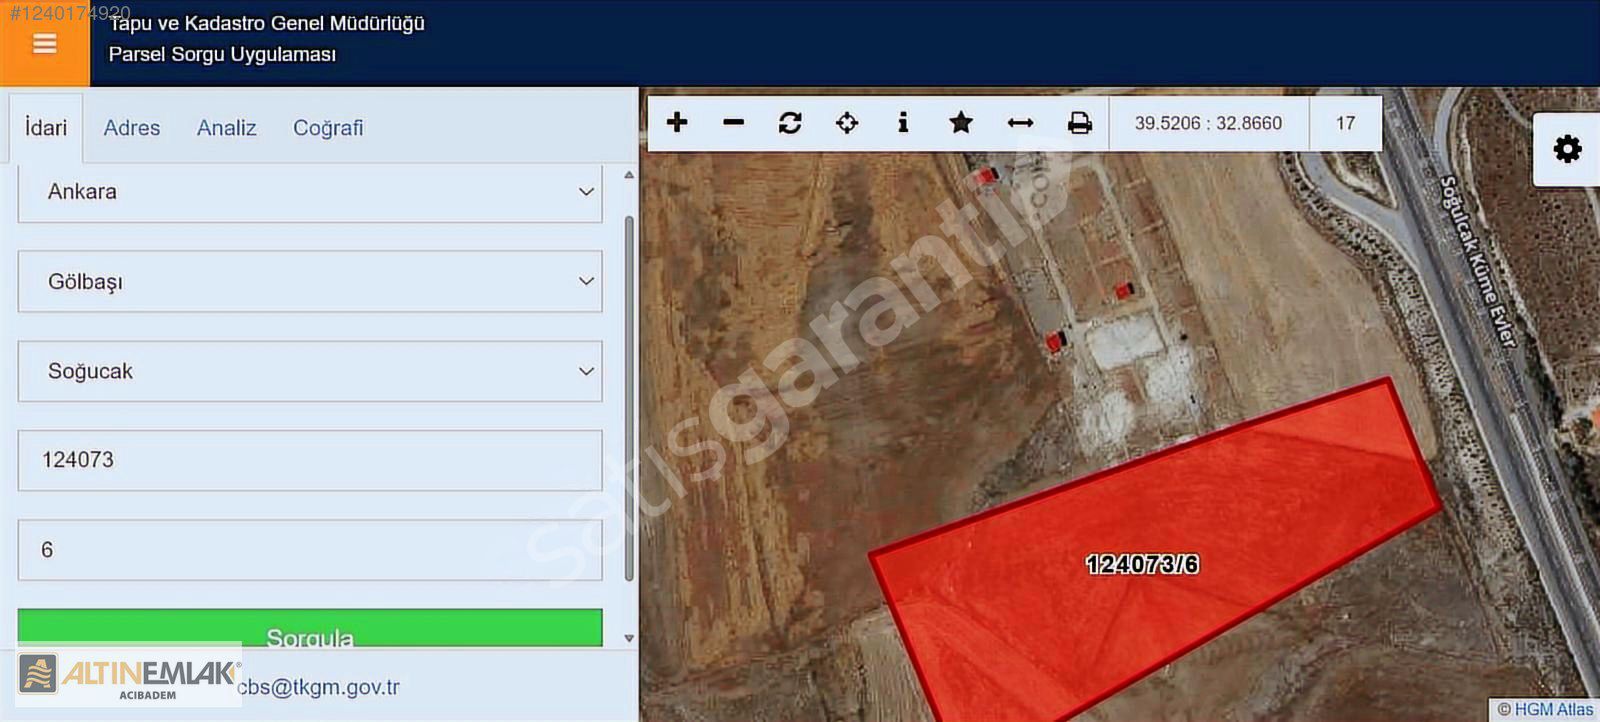Click the block number field 124073
Viewport: 1600px width, 722px height.
310,460
